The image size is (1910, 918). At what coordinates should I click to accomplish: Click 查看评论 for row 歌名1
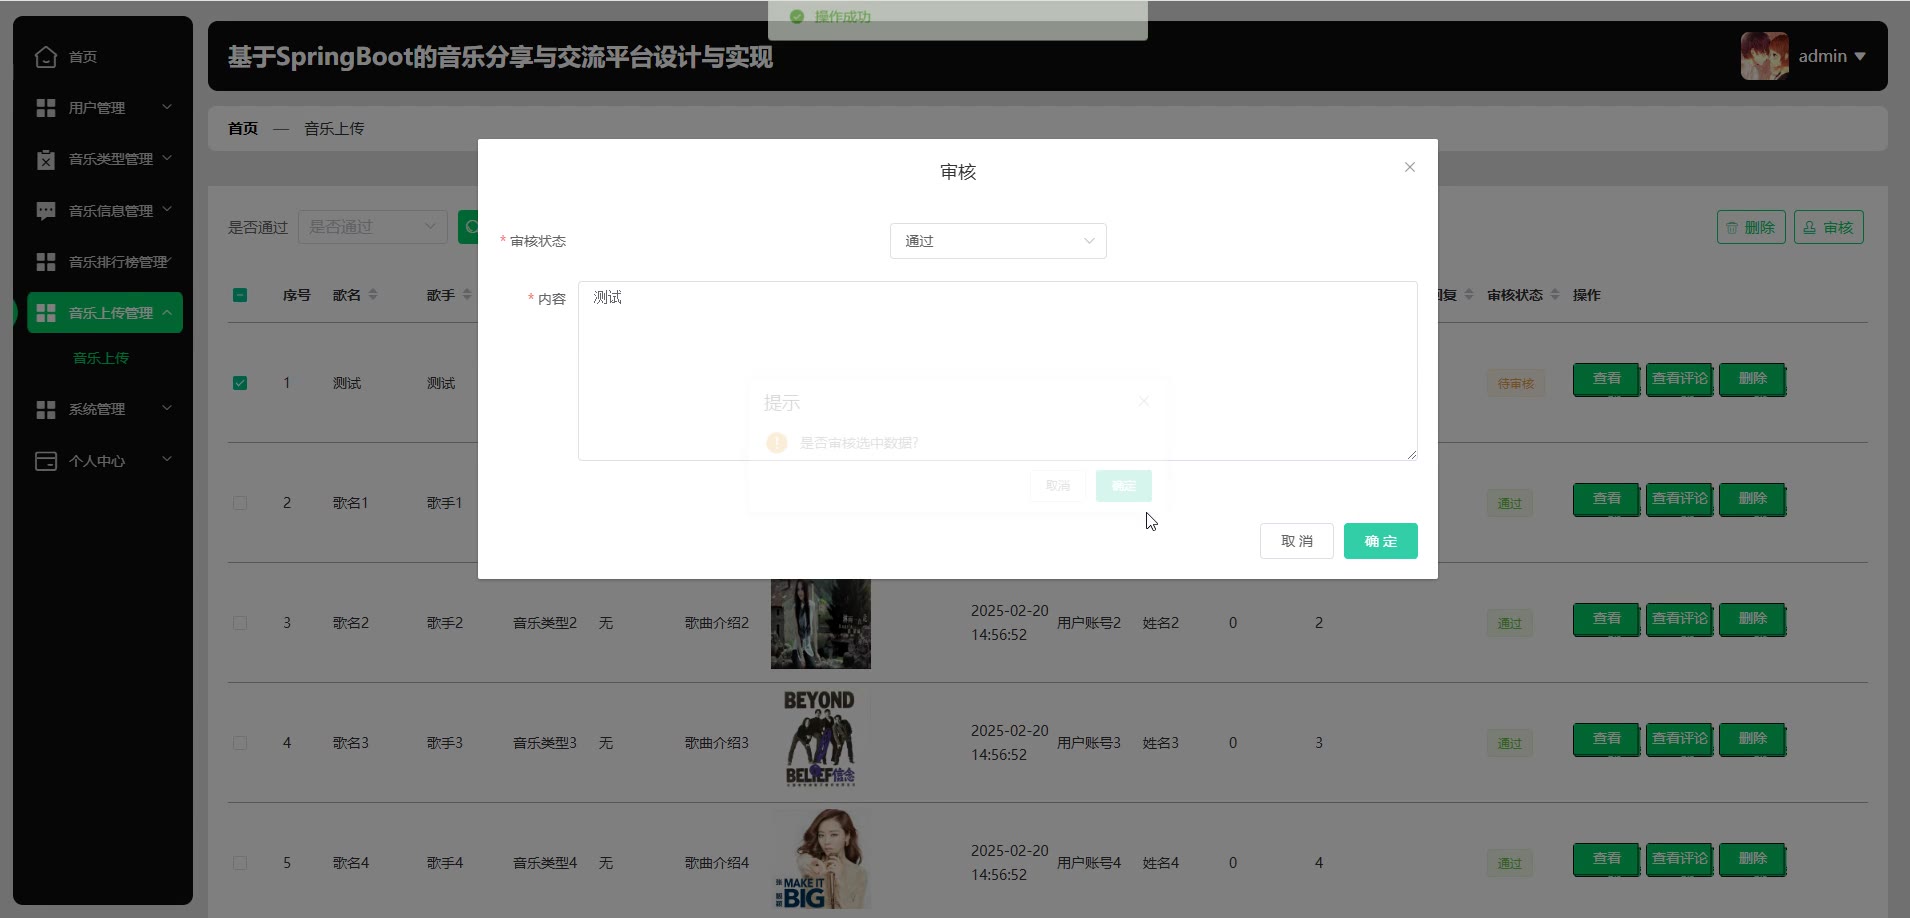click(1679, 499)
